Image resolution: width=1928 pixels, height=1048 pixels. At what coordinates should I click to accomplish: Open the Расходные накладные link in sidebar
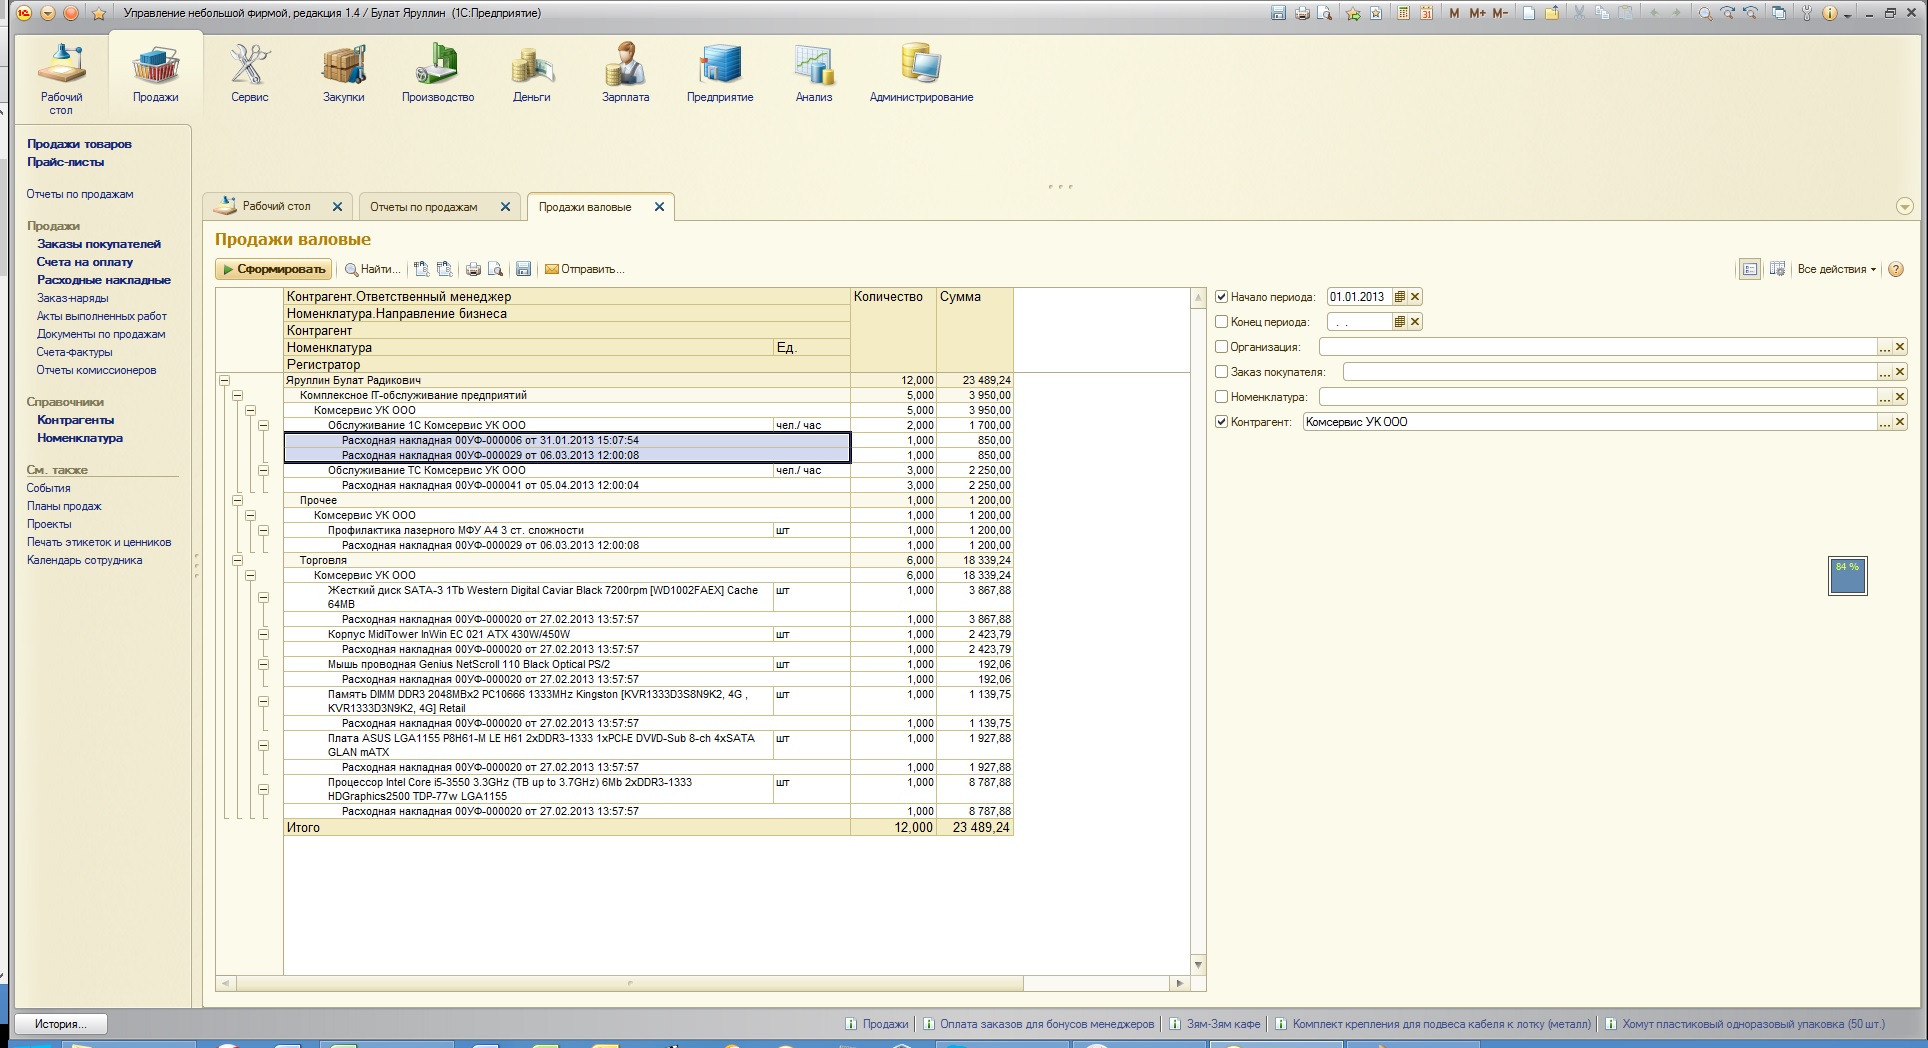(x=104, y=280)
